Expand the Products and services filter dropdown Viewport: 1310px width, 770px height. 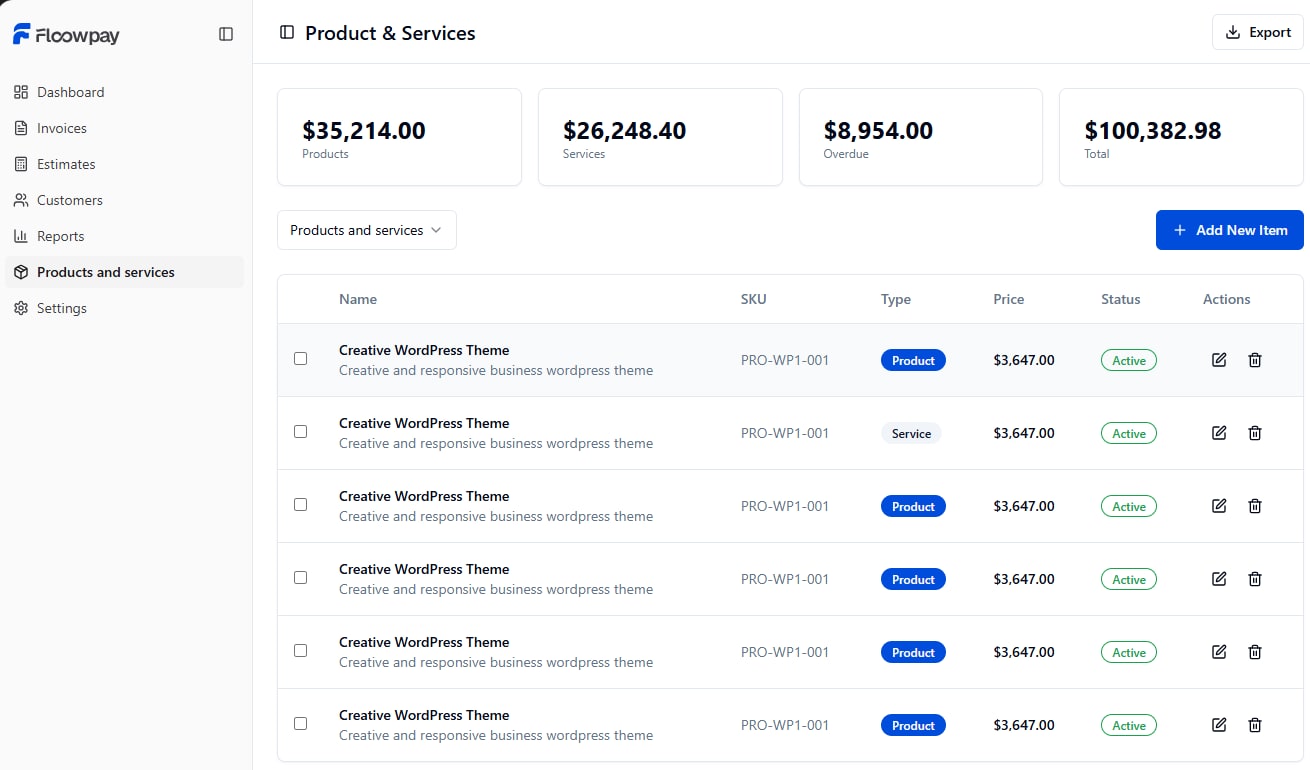(367, 230)
